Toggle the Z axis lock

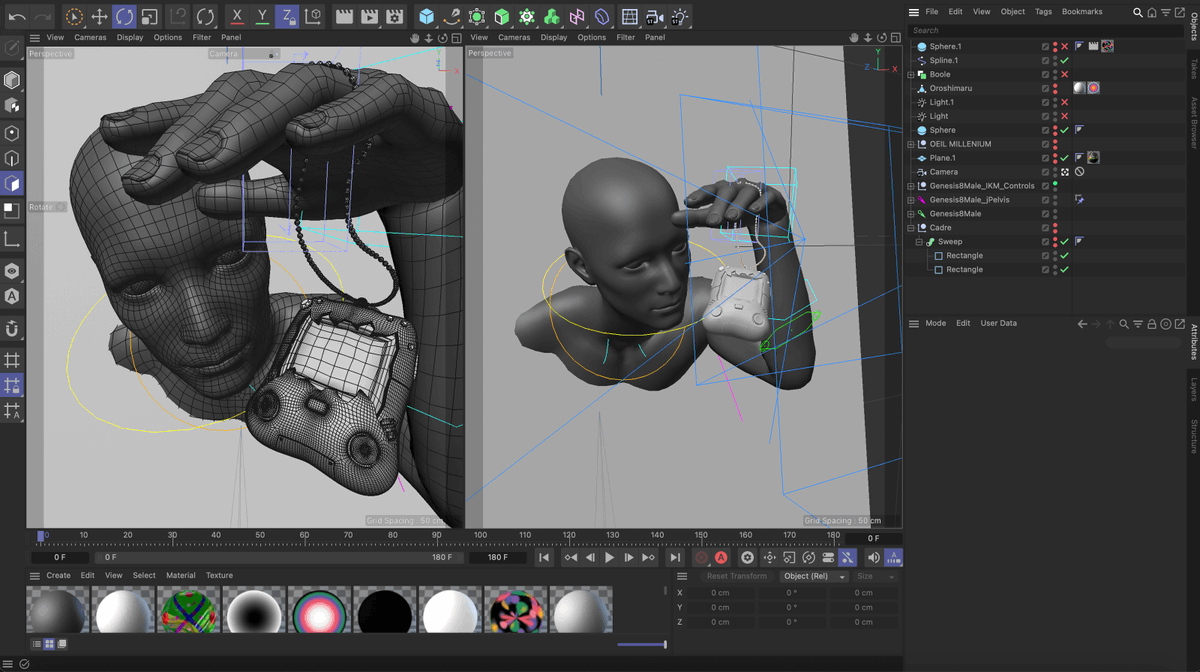coord(287,17)
